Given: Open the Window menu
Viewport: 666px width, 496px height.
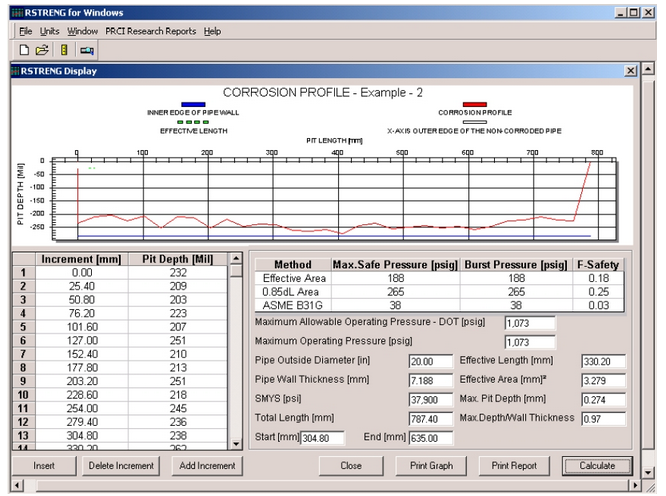Looking at the screenshot, I should point(82,31).
